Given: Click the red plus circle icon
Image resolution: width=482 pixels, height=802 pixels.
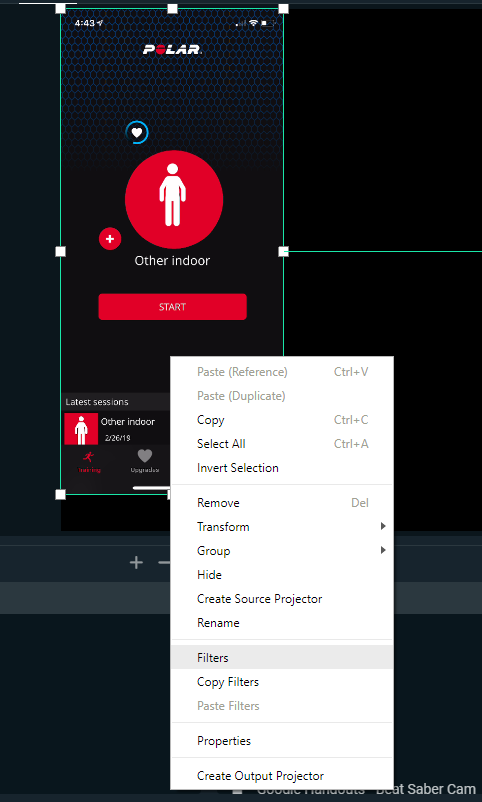Looking at the screenshot, I should click(x=110, y=239).
